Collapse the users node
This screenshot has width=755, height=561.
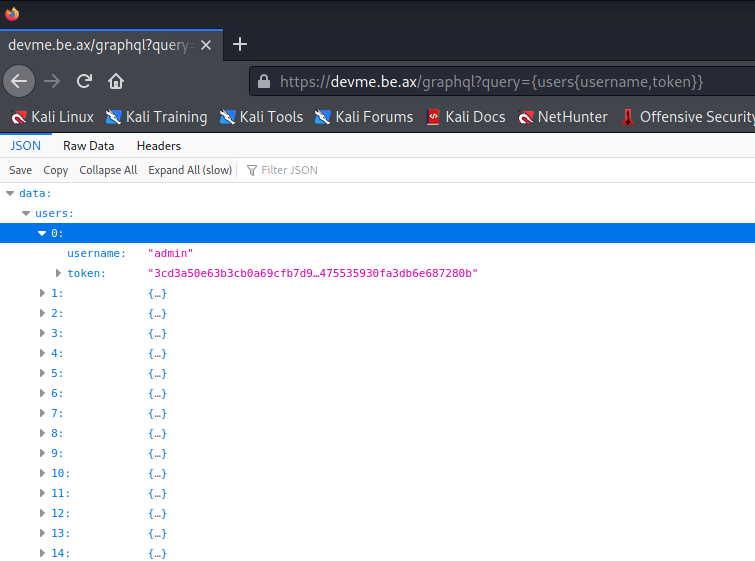(26, 213)
